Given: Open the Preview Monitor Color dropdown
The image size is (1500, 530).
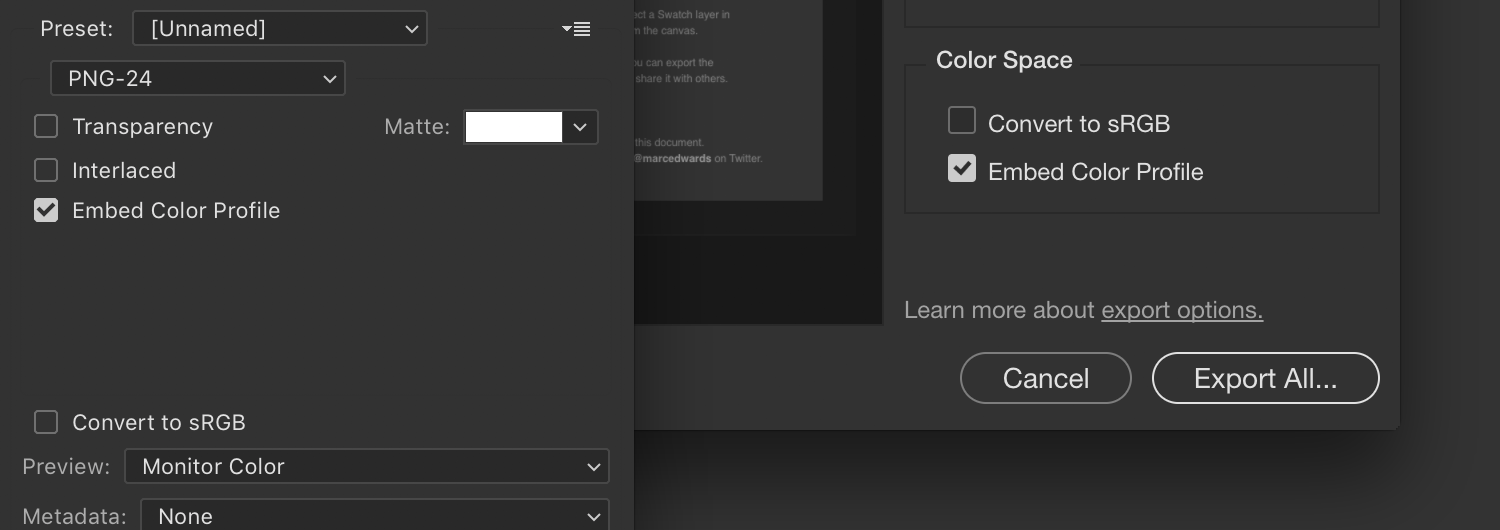Looking at the screenshot, I should [367, 466].
